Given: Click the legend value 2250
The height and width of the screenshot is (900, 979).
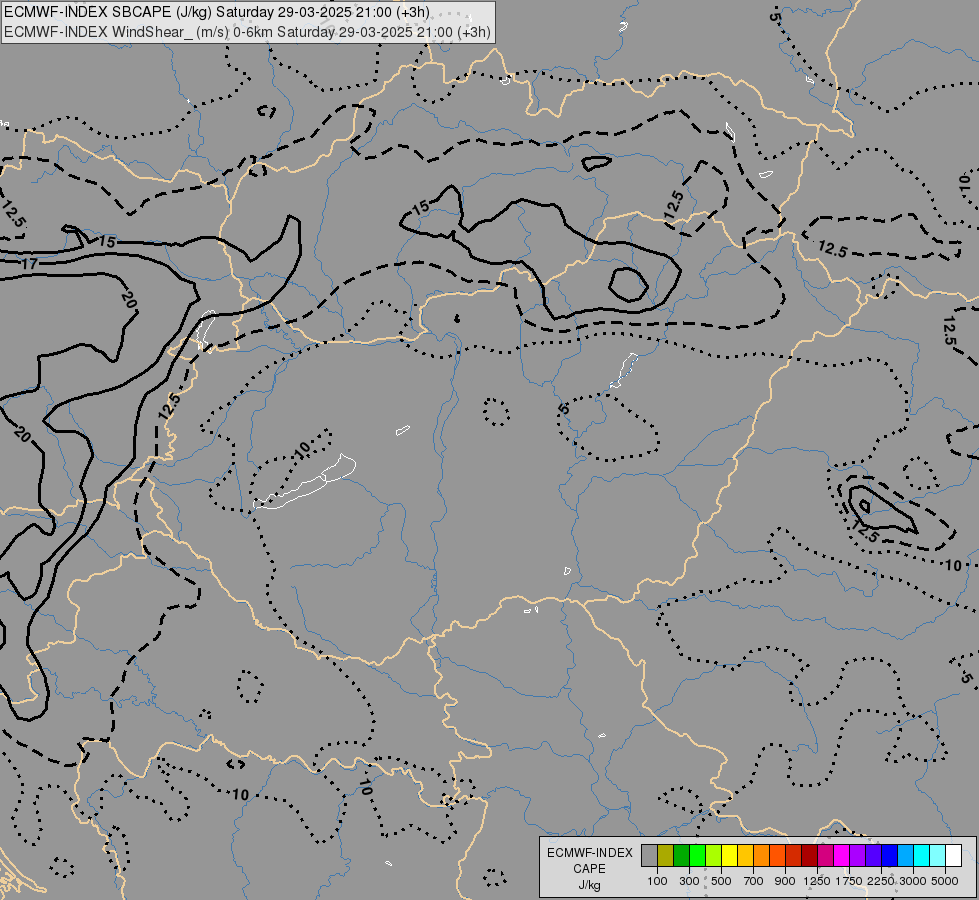Looking at the screenshot, I should pyautogui.click(x=881, y=881).
